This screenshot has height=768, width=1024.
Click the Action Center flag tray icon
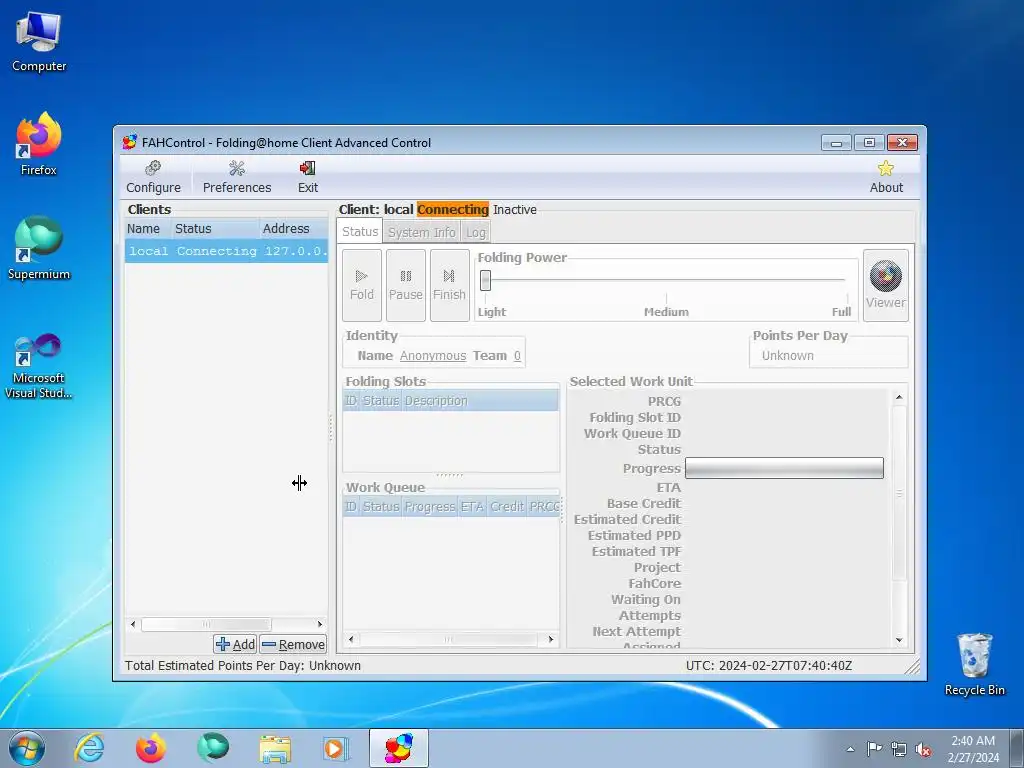coord(874,749)
